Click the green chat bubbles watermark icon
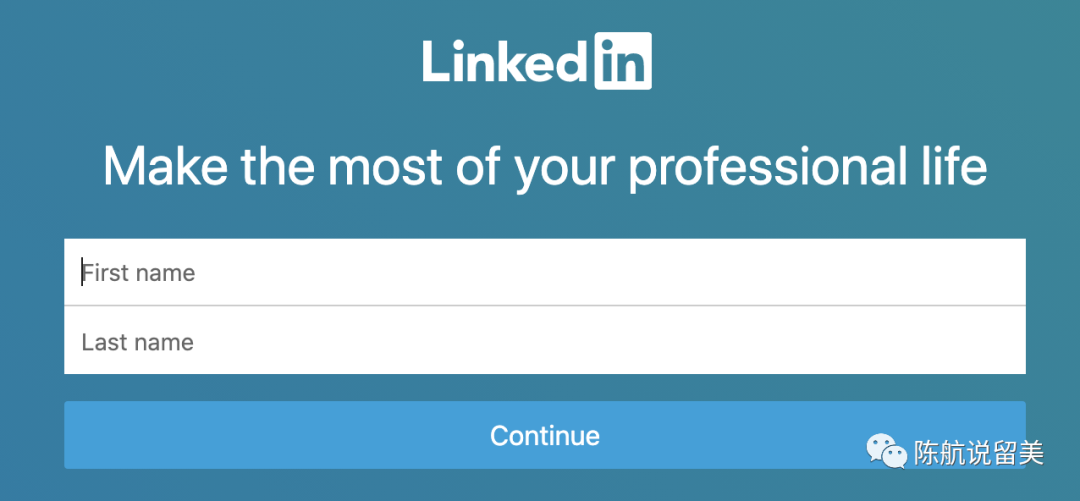Screen dimensions: 1080x501 click(x=887, y=452)
